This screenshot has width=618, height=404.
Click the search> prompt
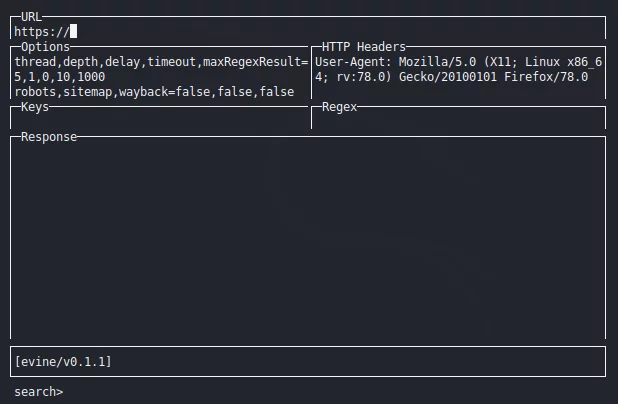click(39, 392)
